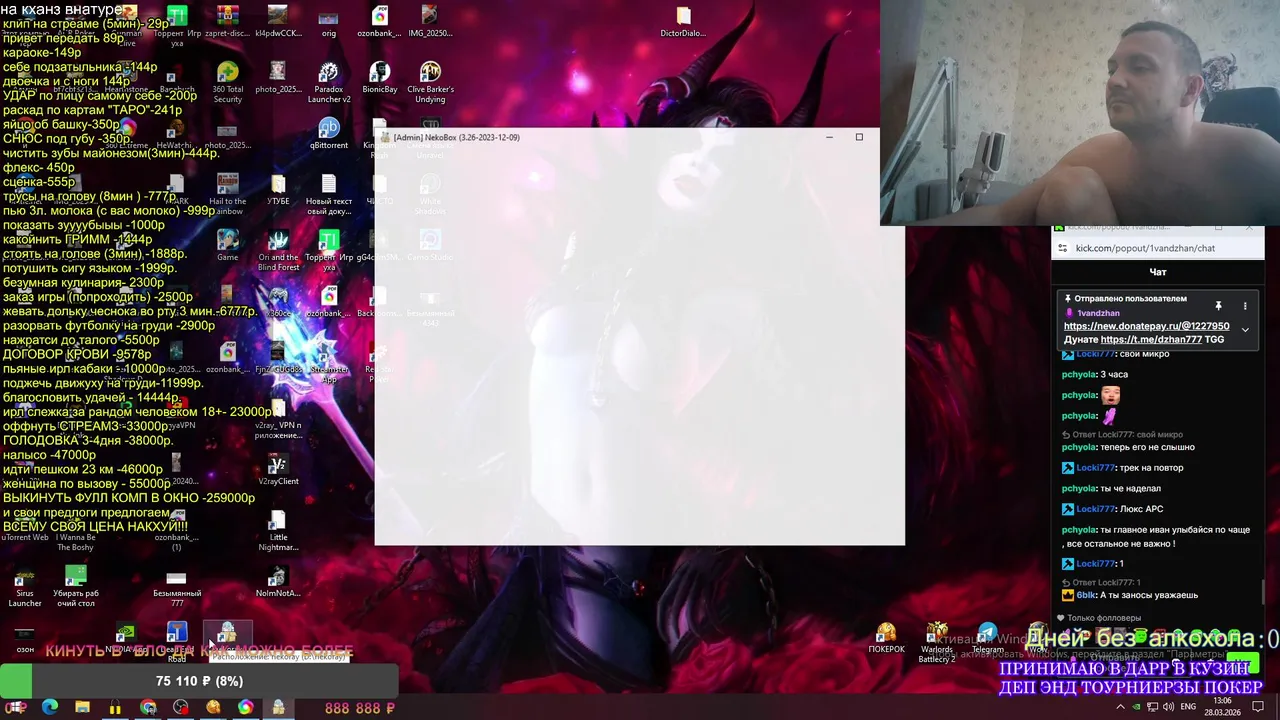Open the Новый текстовый документ file
Image resolution: width=1280 pixels, height=720 pixels.
329,194
